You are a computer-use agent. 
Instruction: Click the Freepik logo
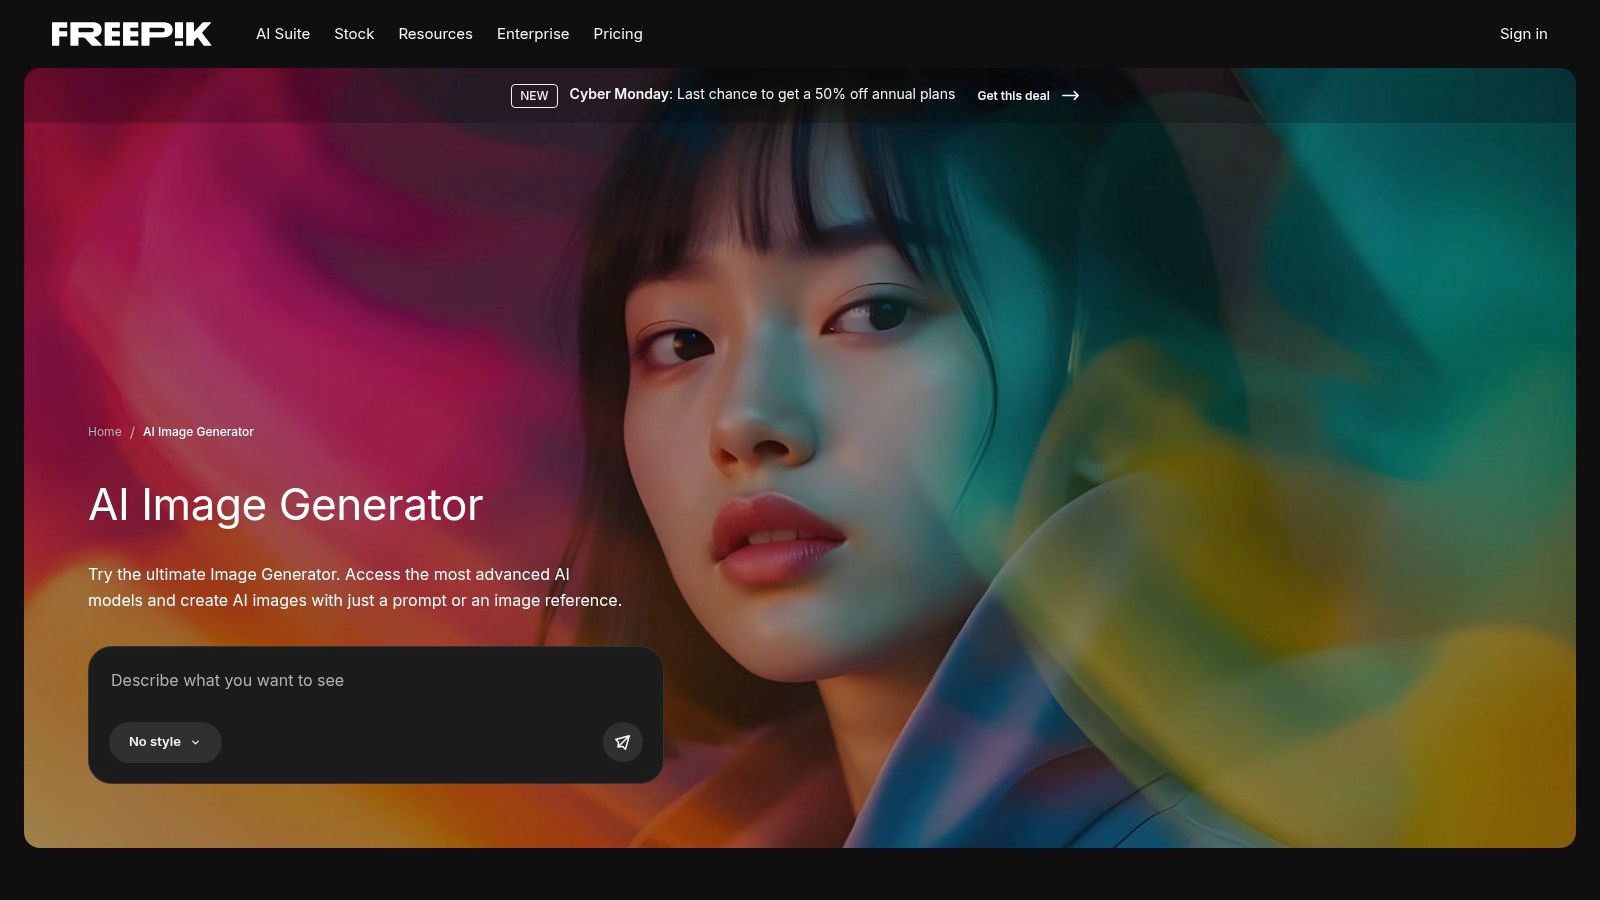tap(131, 33)
